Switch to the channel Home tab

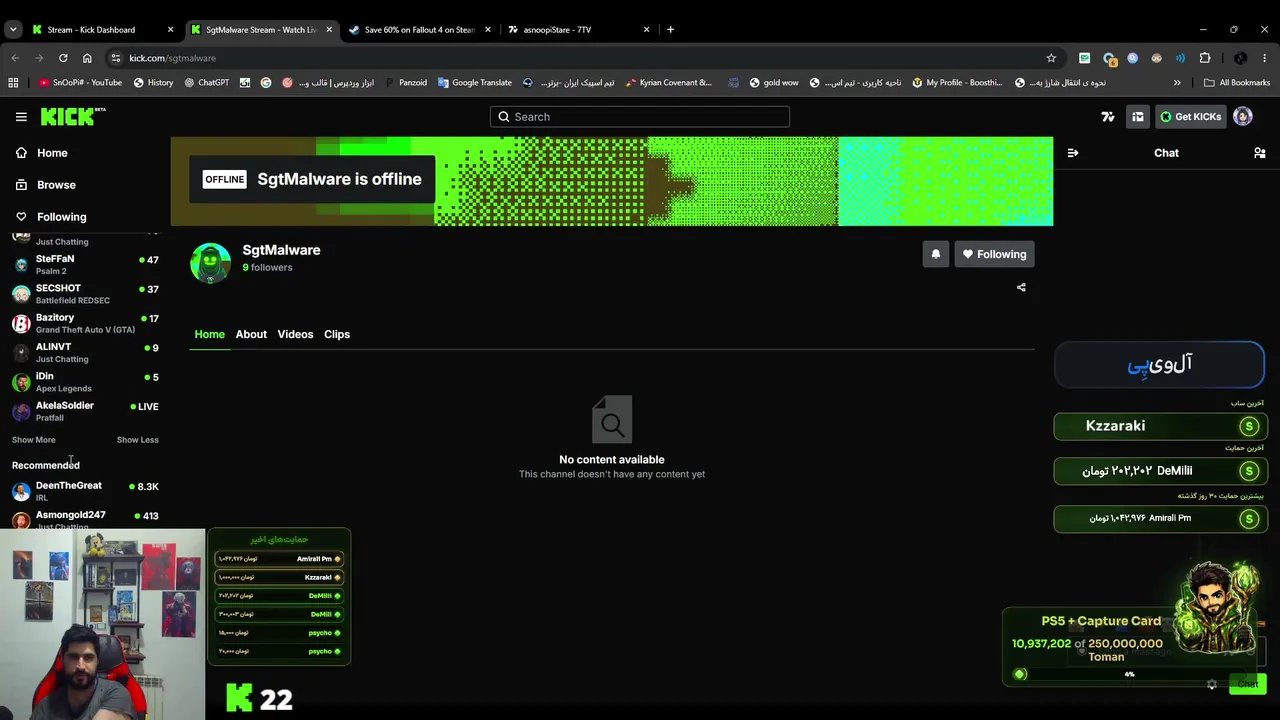pos(209,334)
